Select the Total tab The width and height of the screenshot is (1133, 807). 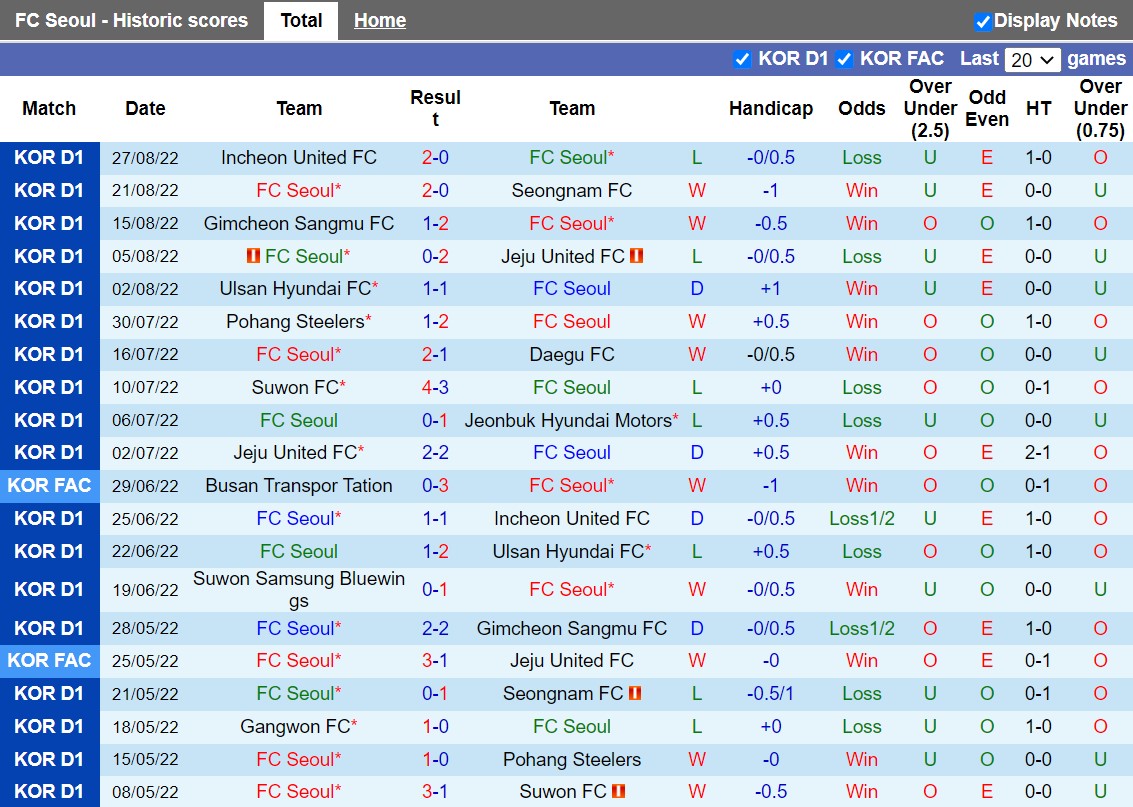click(x=300, y=20)
